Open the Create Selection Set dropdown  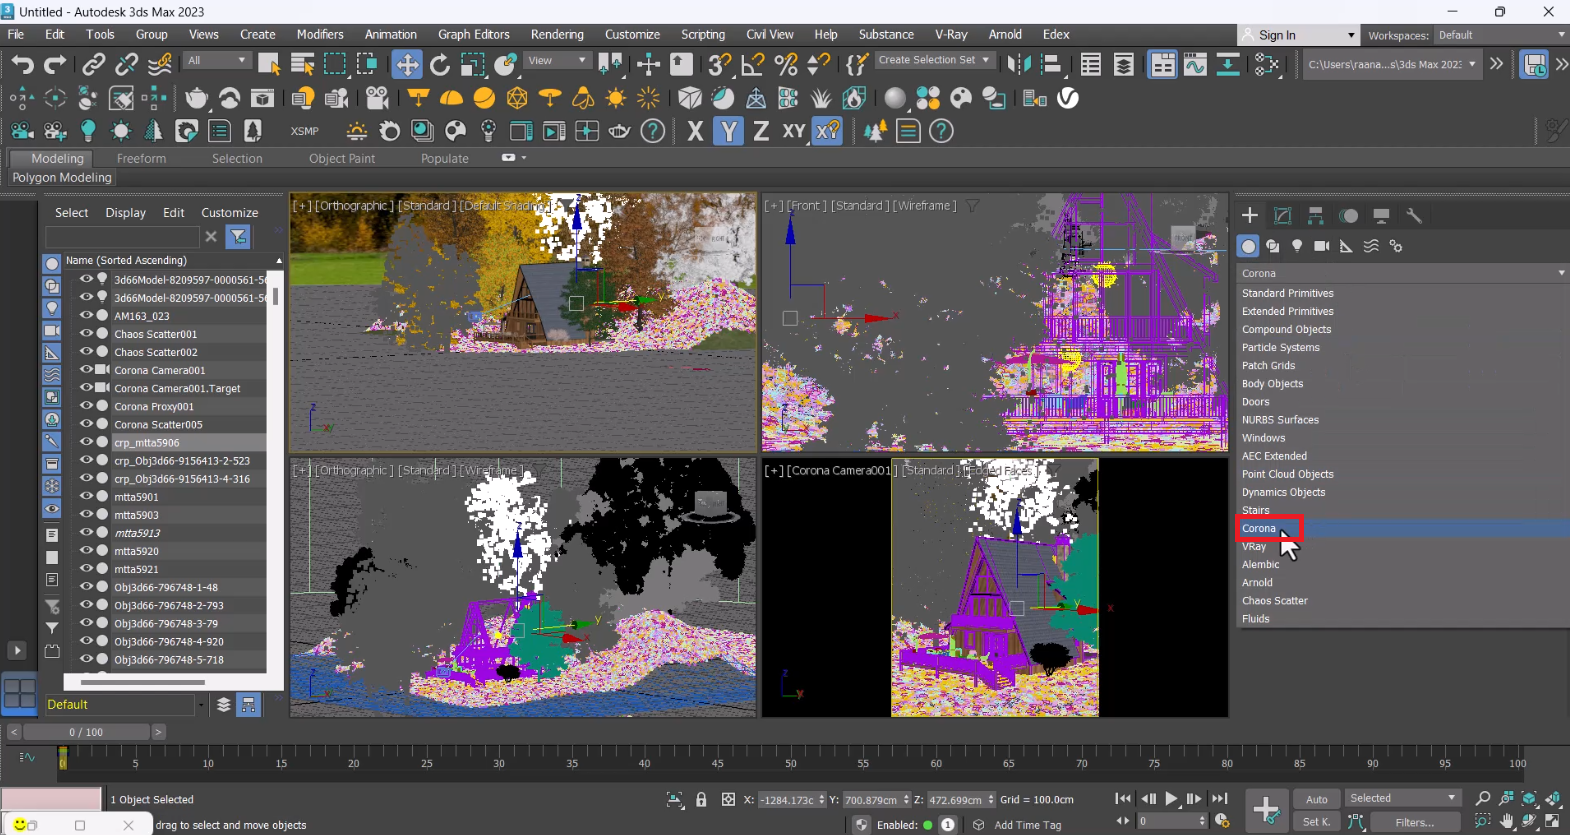[x=933, y=60]
